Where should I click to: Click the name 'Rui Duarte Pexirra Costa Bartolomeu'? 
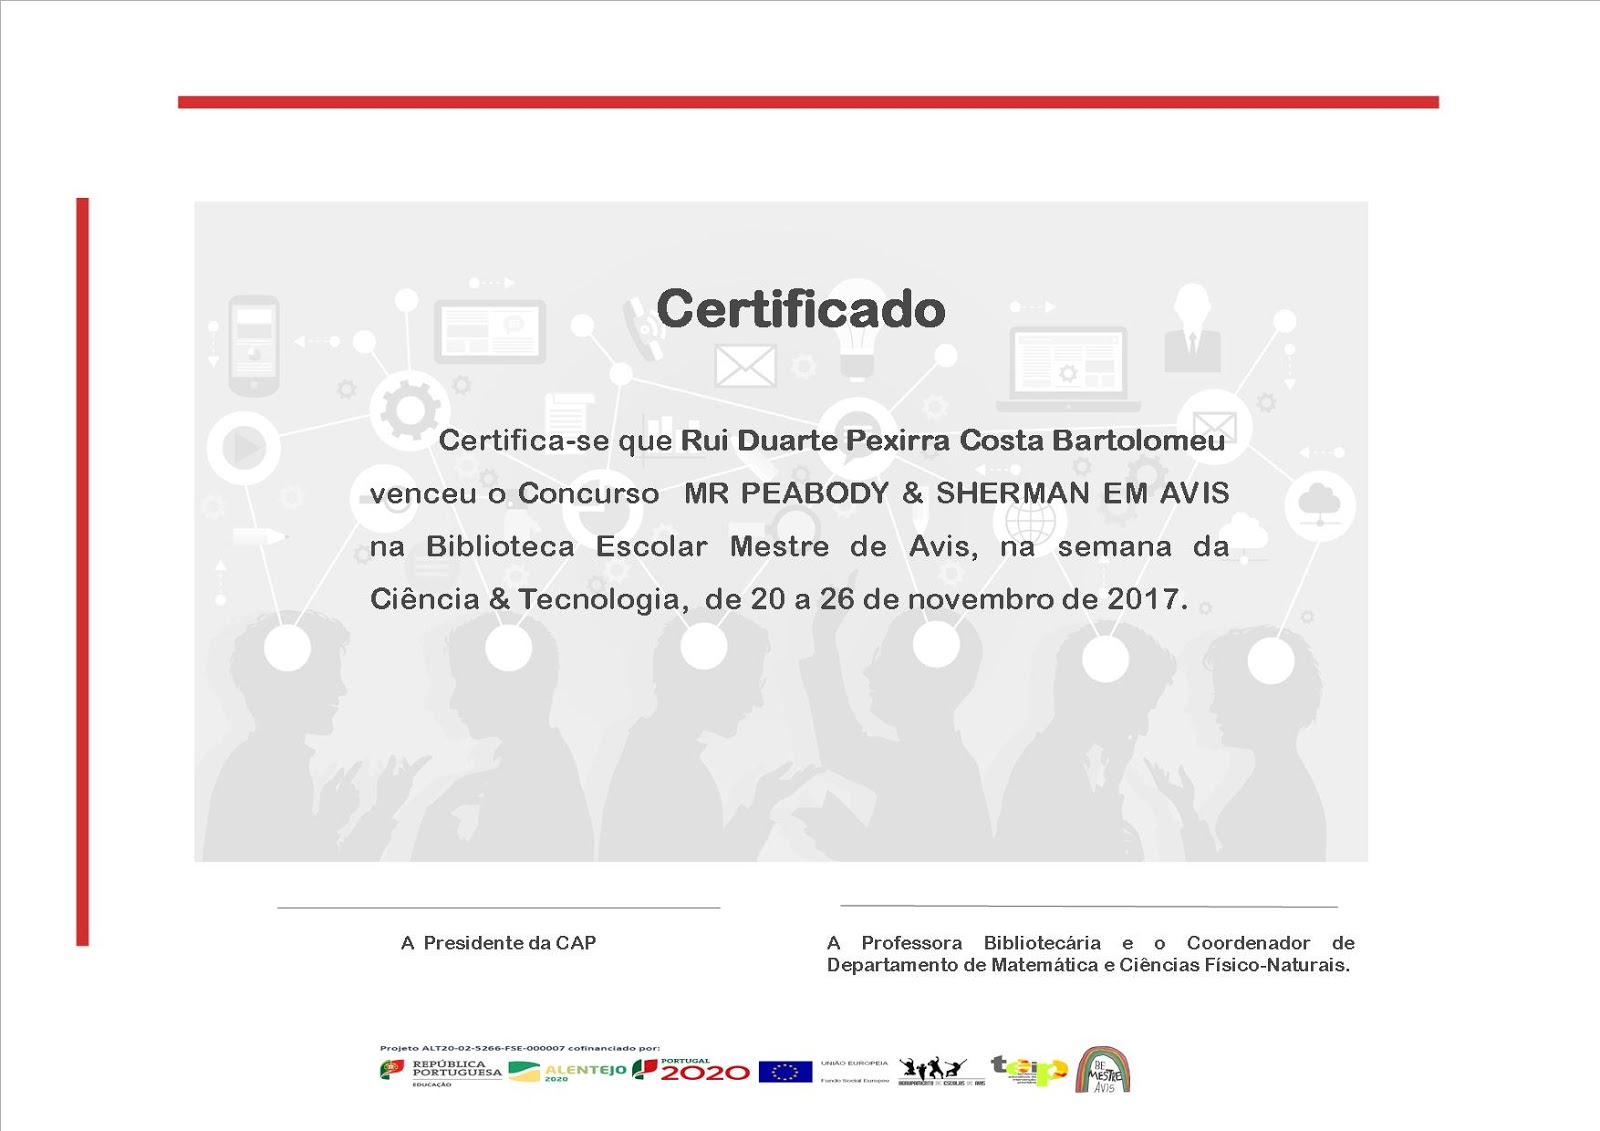point(953,441)
